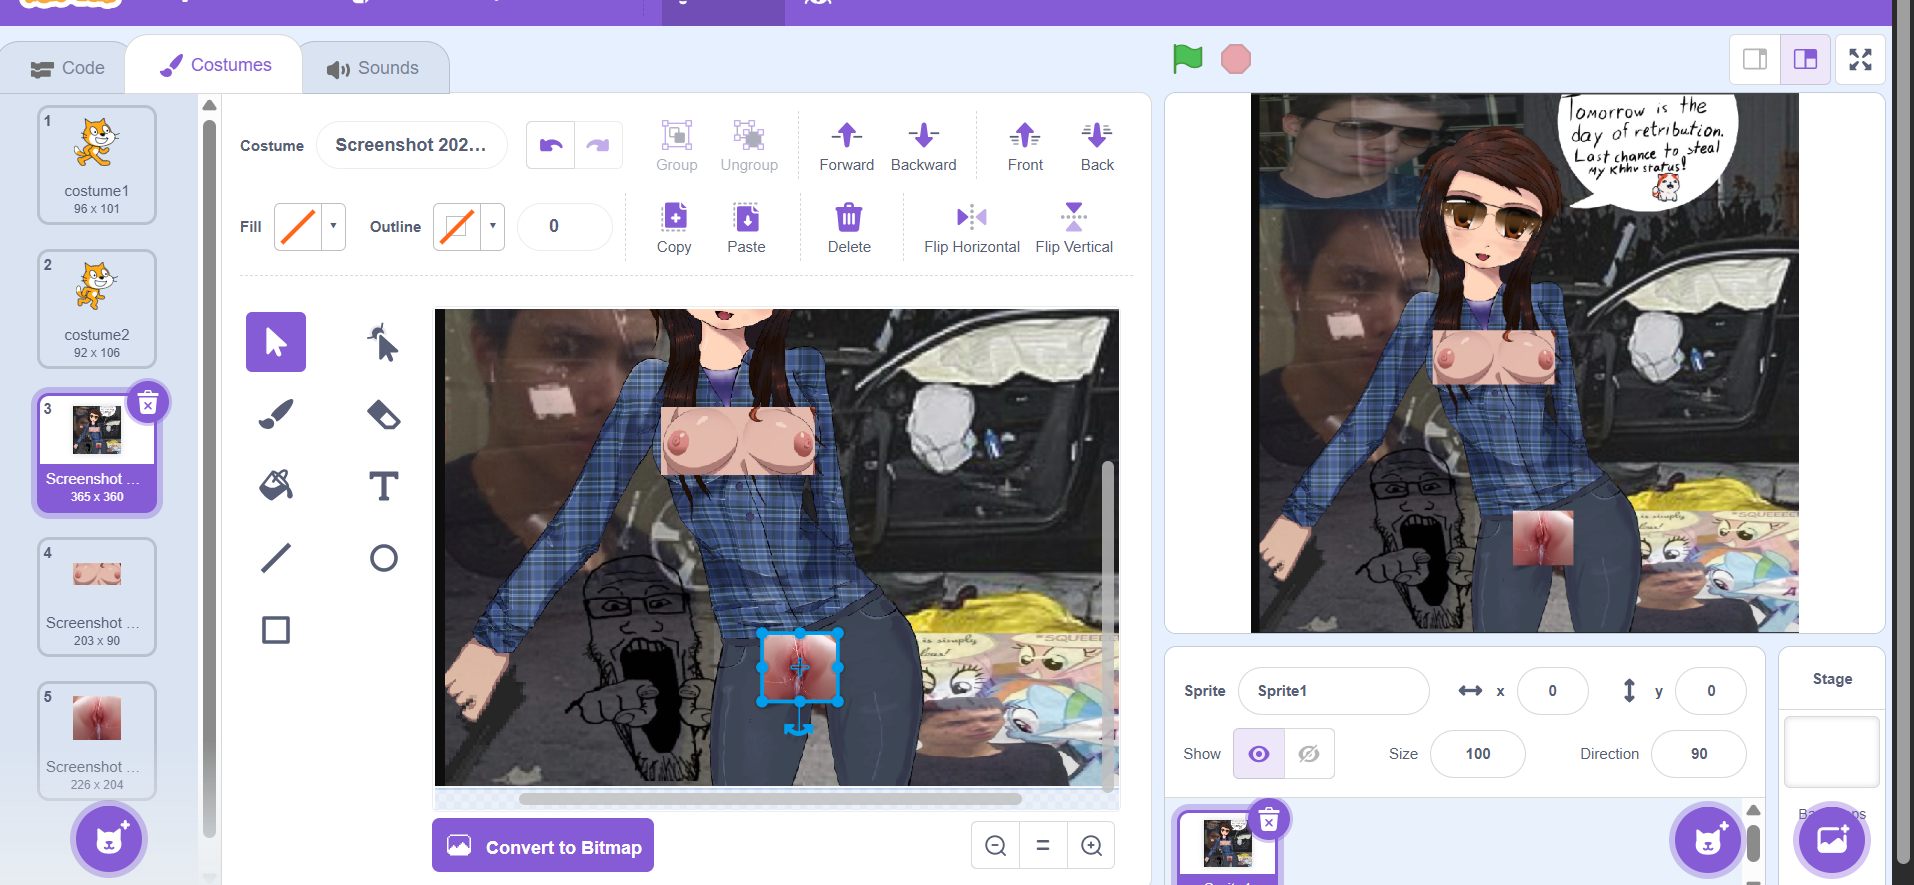1914x885 pixels.
Task: Click the Outline color swatch
Action: (457, 227)
